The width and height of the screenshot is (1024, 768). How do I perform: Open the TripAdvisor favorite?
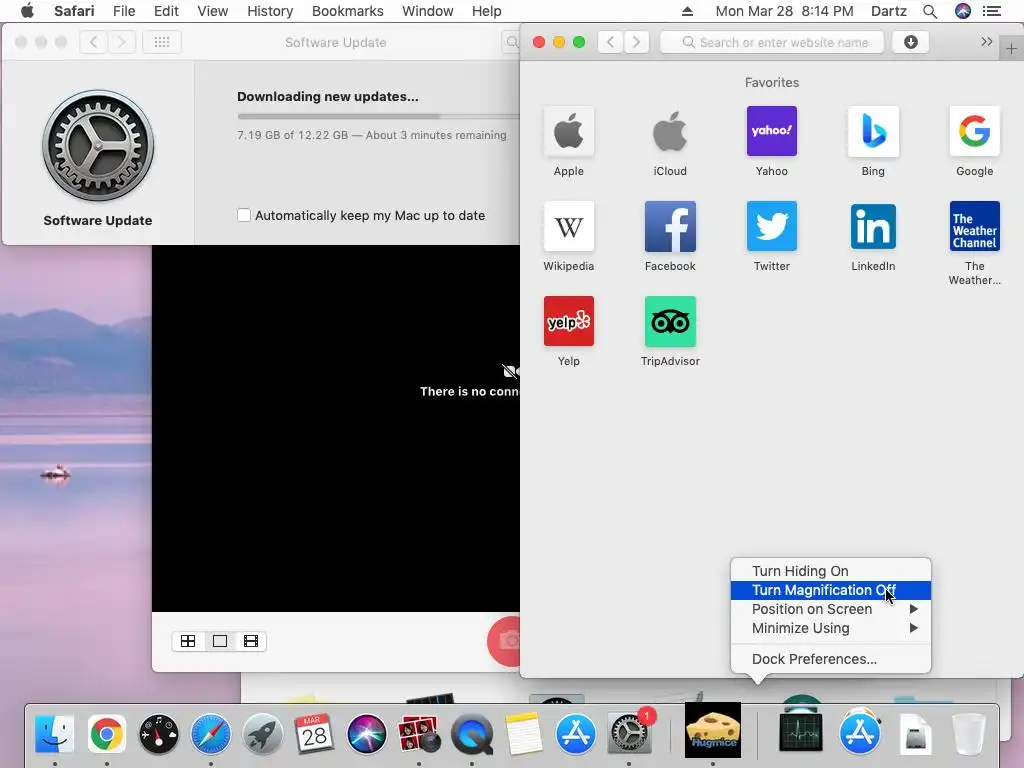670,321
